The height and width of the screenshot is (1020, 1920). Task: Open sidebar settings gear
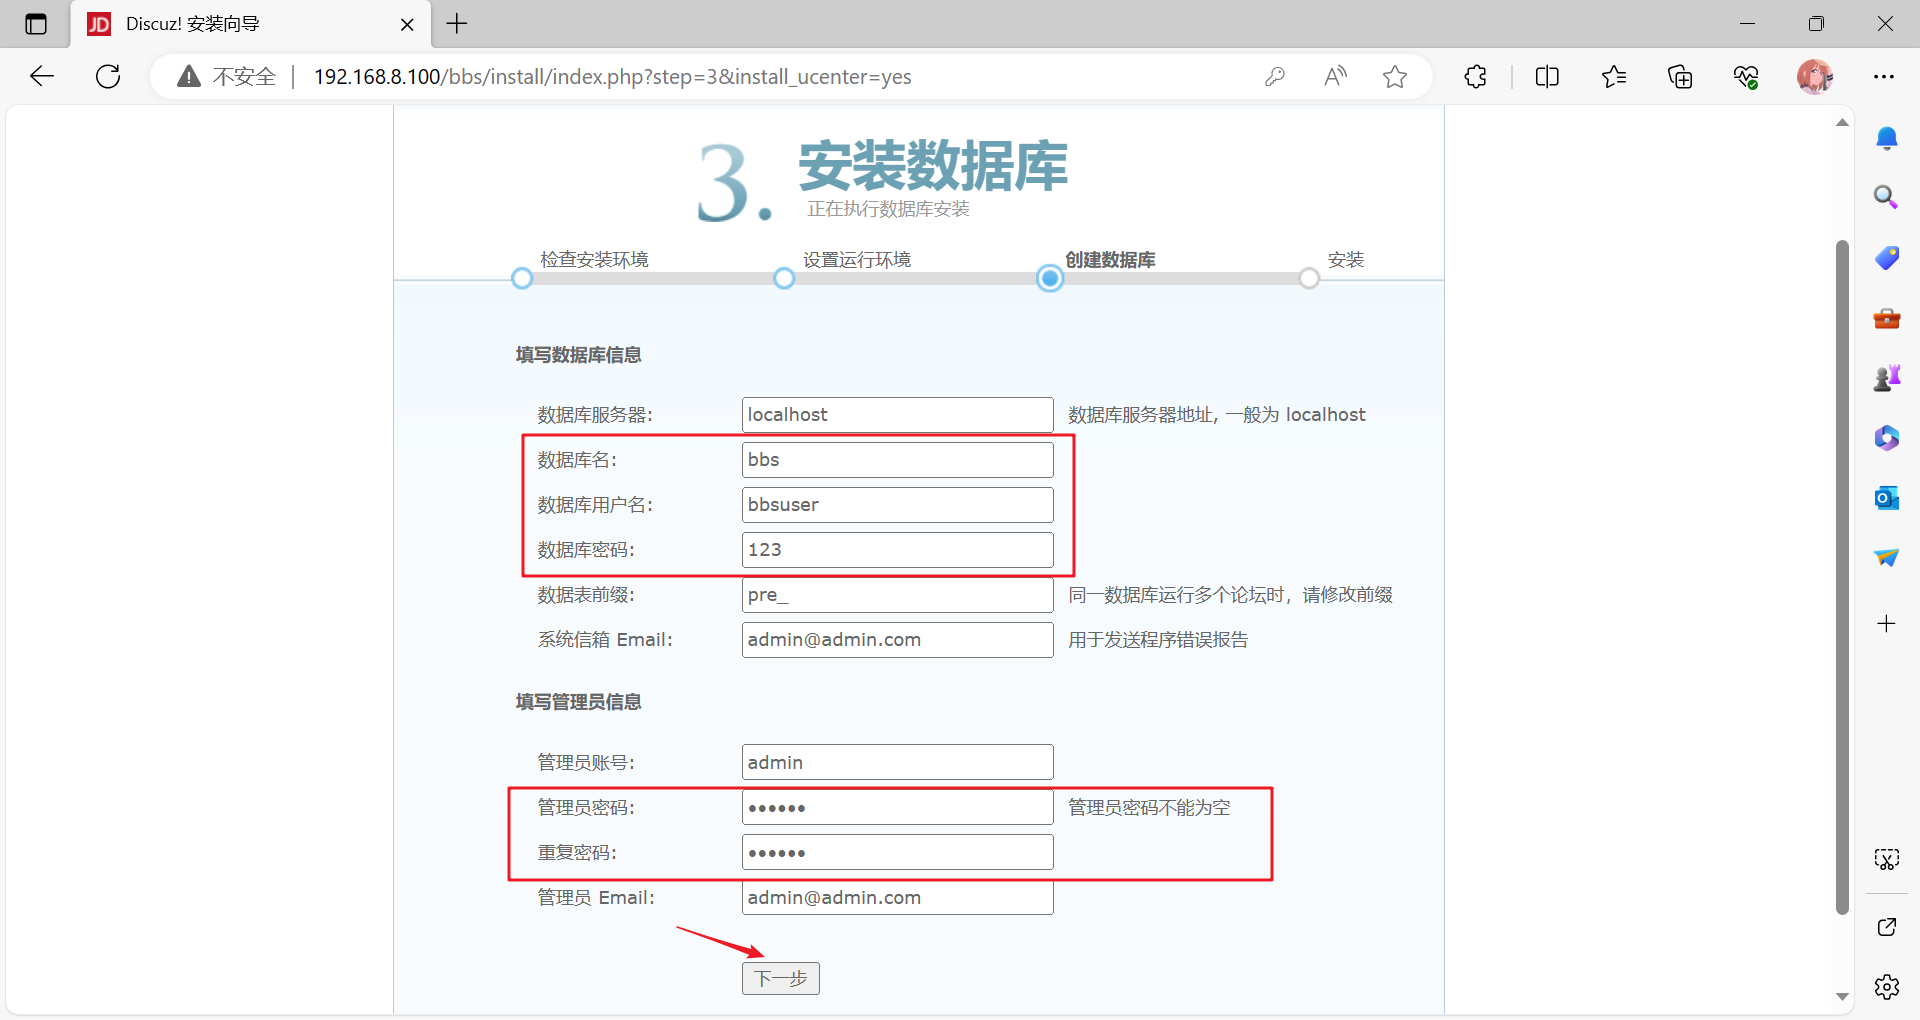(x=1887, y=987)
